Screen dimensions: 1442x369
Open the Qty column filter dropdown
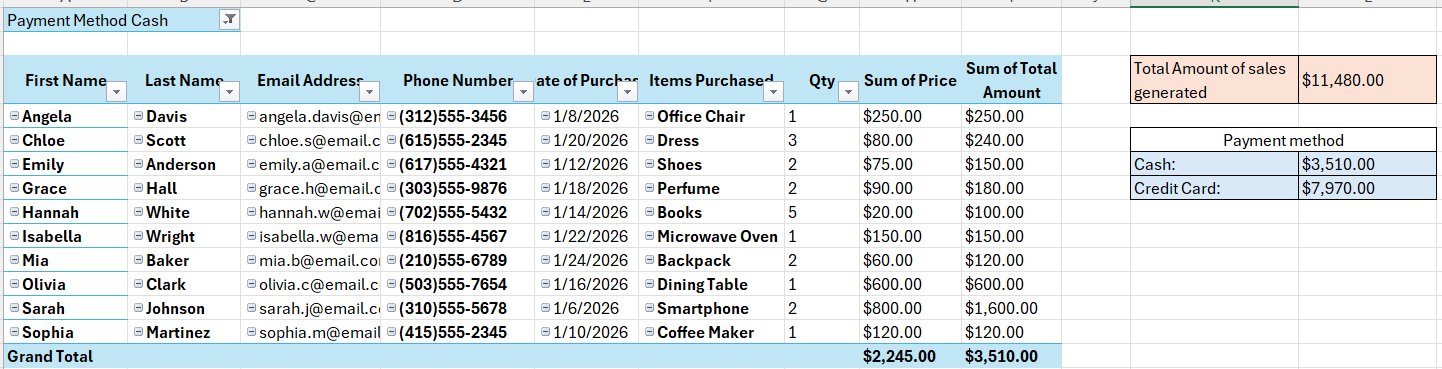tap(848, 92)
